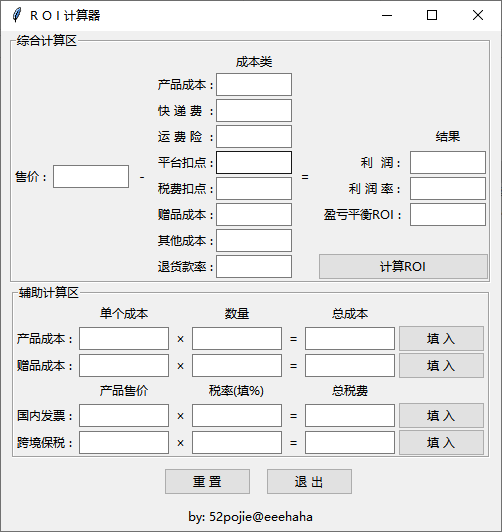Click 国内发票 产品售价 field
This screenshot has height=532, width=502.
124,416
